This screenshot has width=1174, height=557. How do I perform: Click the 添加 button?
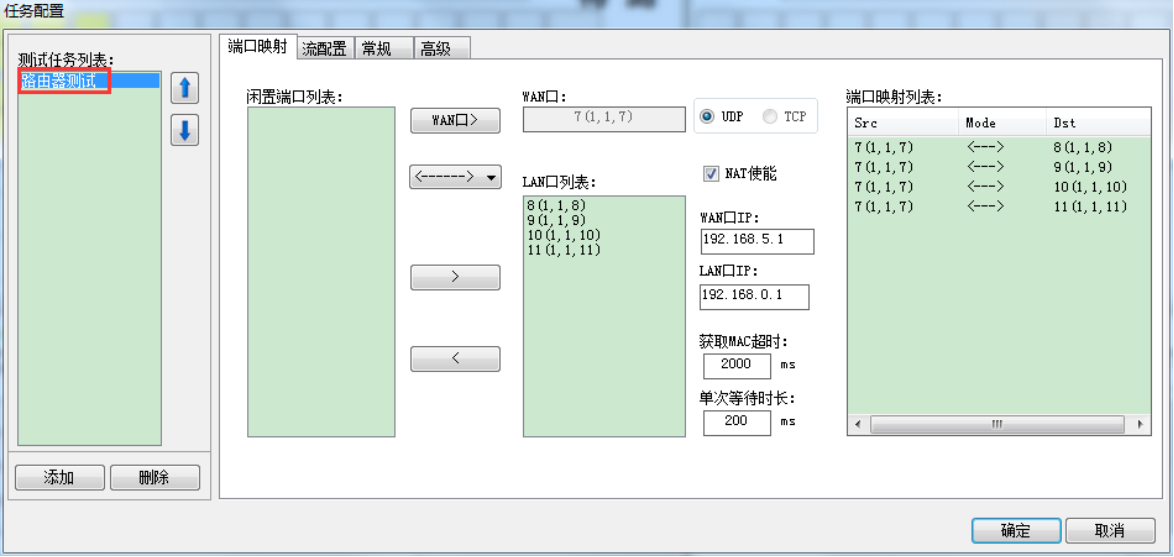point(59,478)
